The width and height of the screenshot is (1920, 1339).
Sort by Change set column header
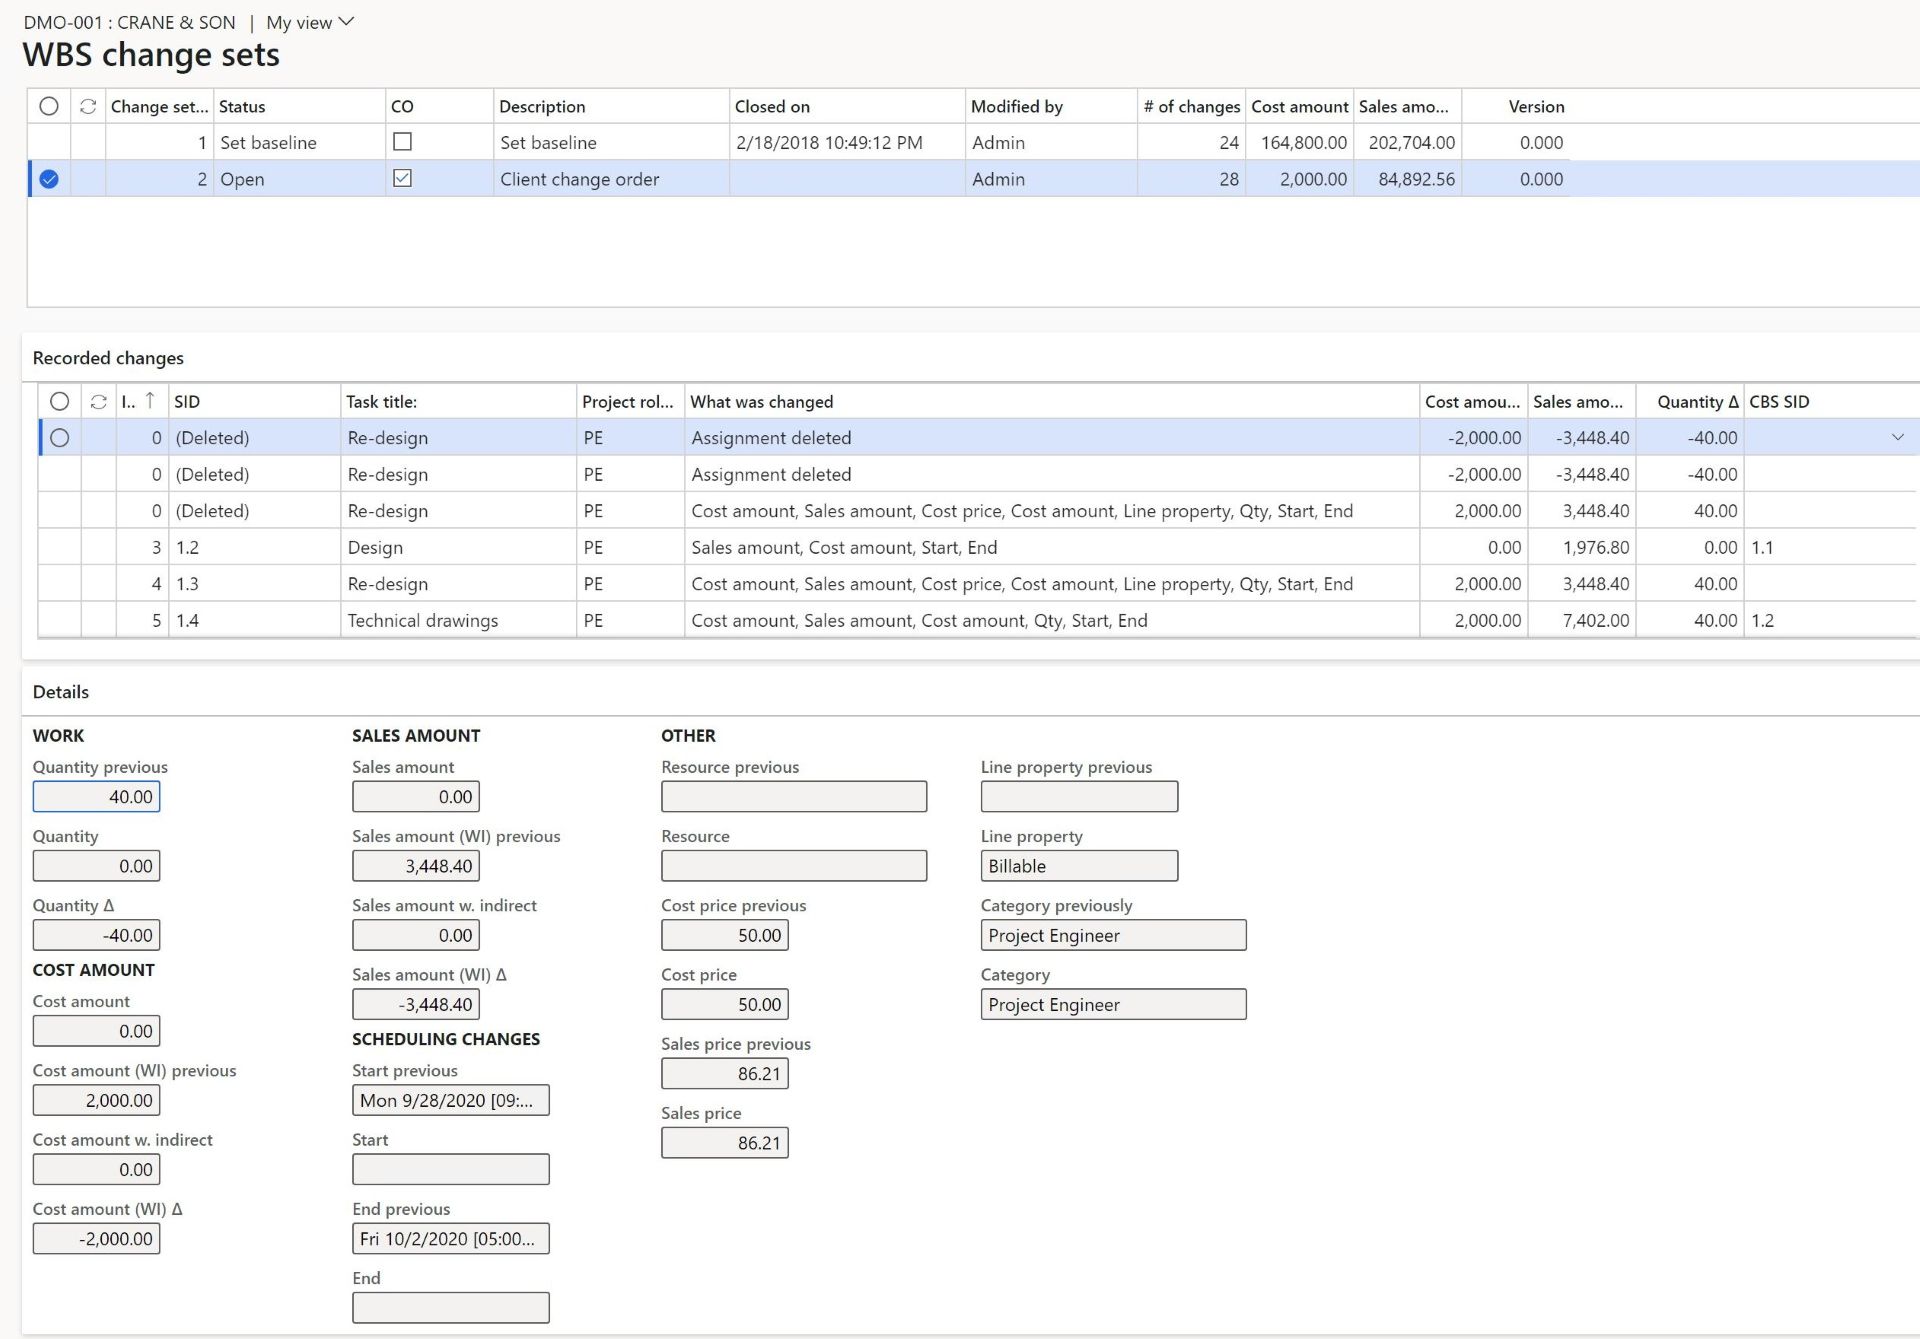click(x=159, y=106)
